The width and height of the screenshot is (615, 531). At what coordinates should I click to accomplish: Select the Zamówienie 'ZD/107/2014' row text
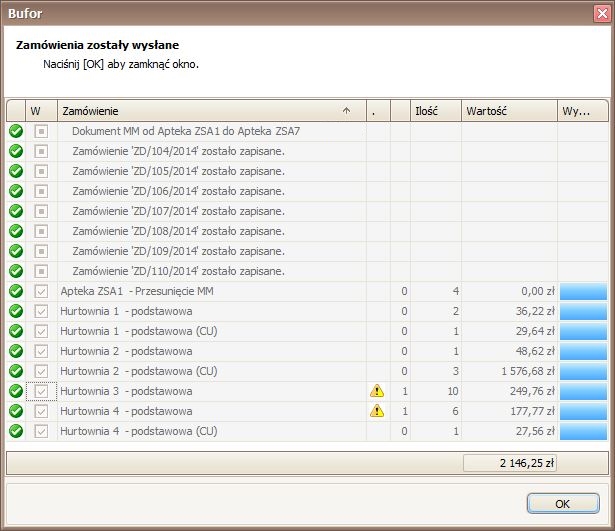click(178, 211)
